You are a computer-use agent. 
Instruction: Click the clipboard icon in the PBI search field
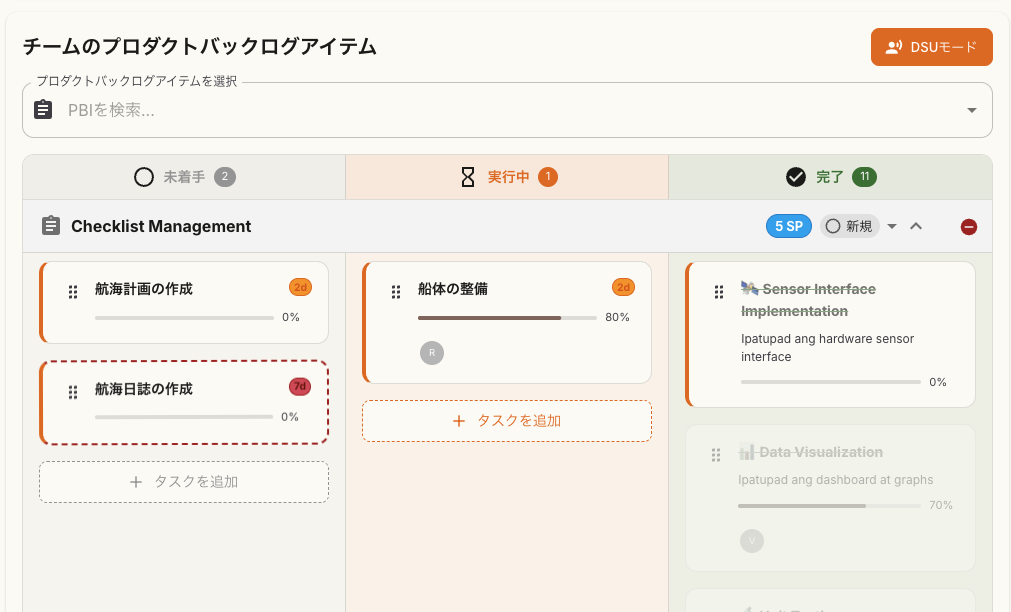(x=43, y=110)
